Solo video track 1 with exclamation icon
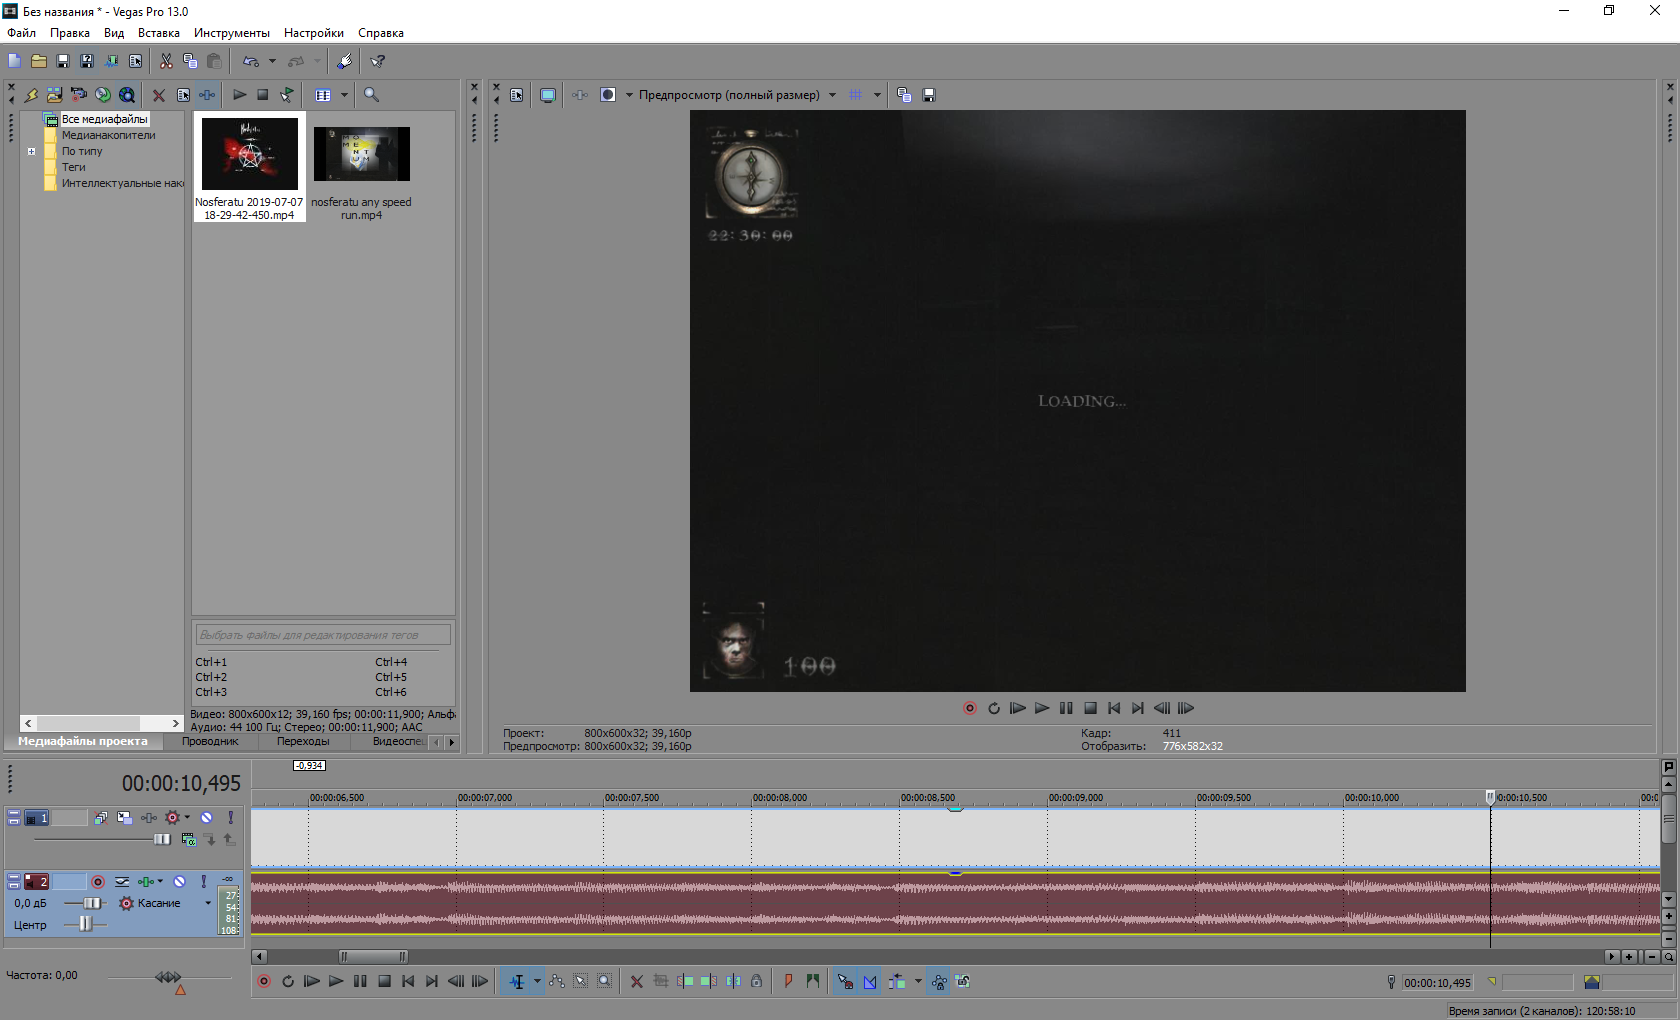1680x1020 pixels. coord(231,818)
